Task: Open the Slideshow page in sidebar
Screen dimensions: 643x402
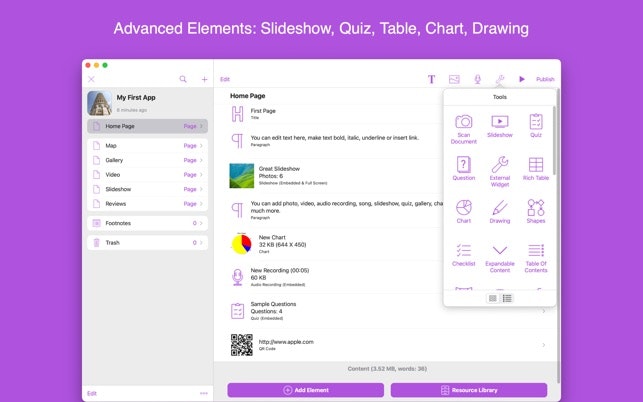Action: pos(147,189)
